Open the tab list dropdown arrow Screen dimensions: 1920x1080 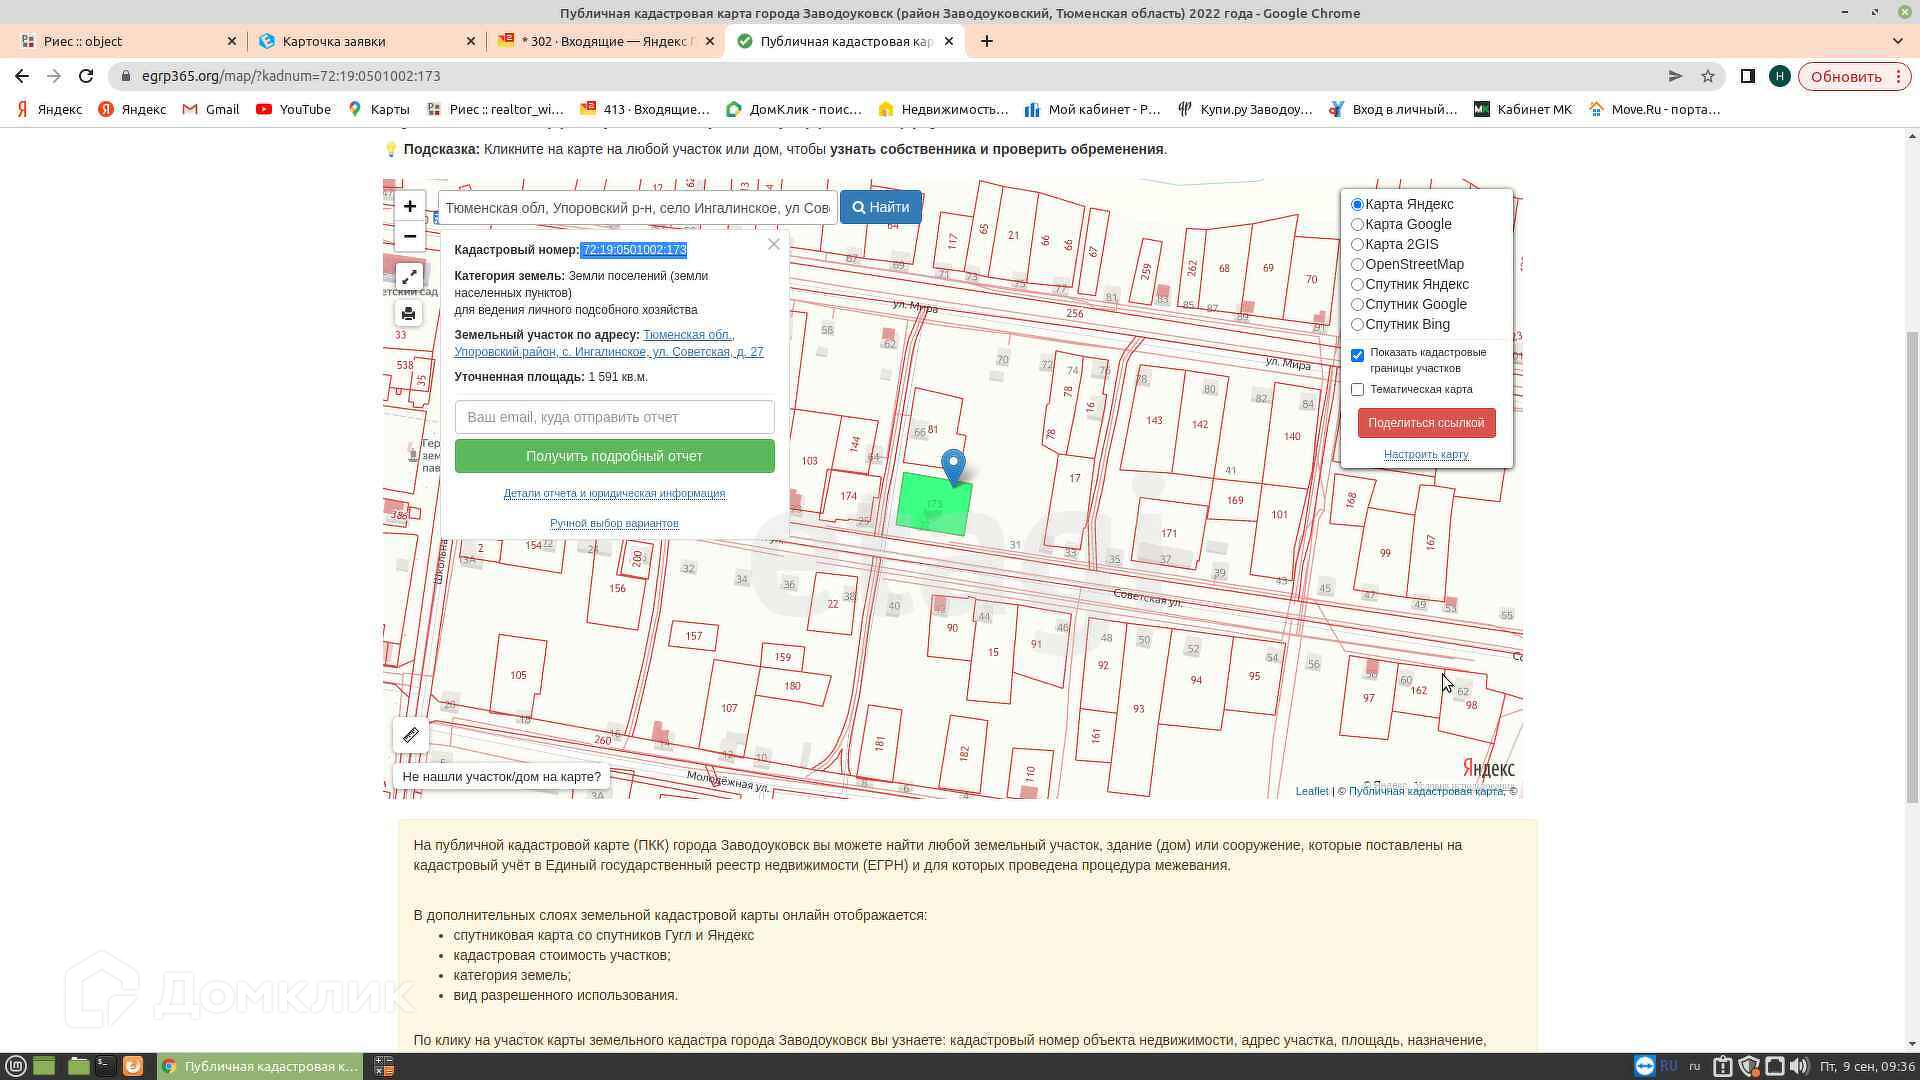pyautogui.click(x=1897, y=41)
